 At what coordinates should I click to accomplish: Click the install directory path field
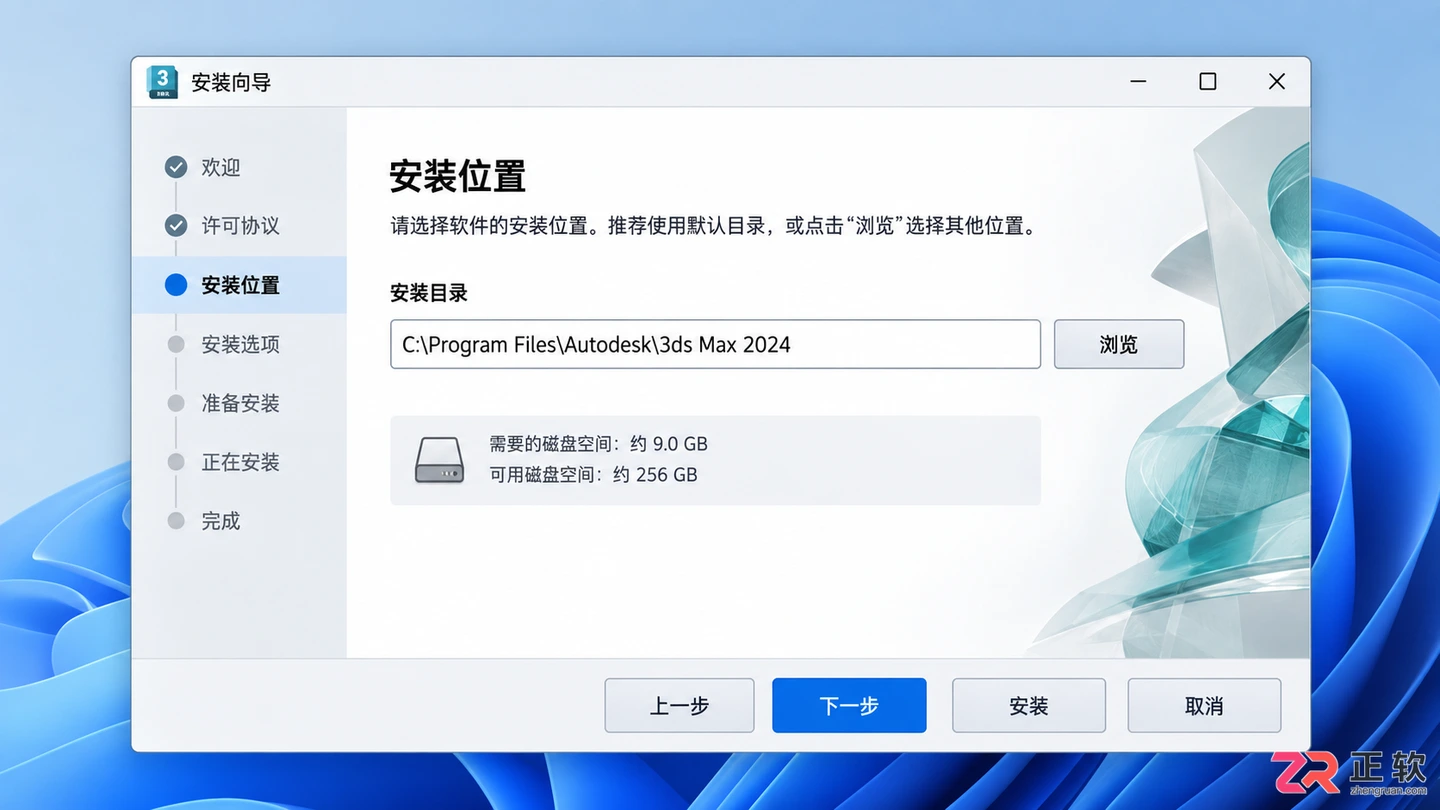(x=715, y=344)
